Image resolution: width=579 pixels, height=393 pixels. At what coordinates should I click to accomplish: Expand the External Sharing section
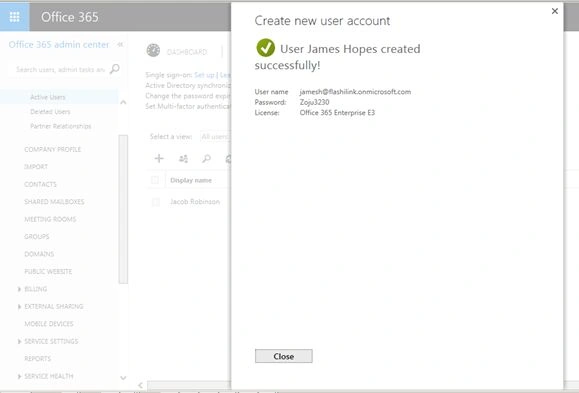click(19, 306)
